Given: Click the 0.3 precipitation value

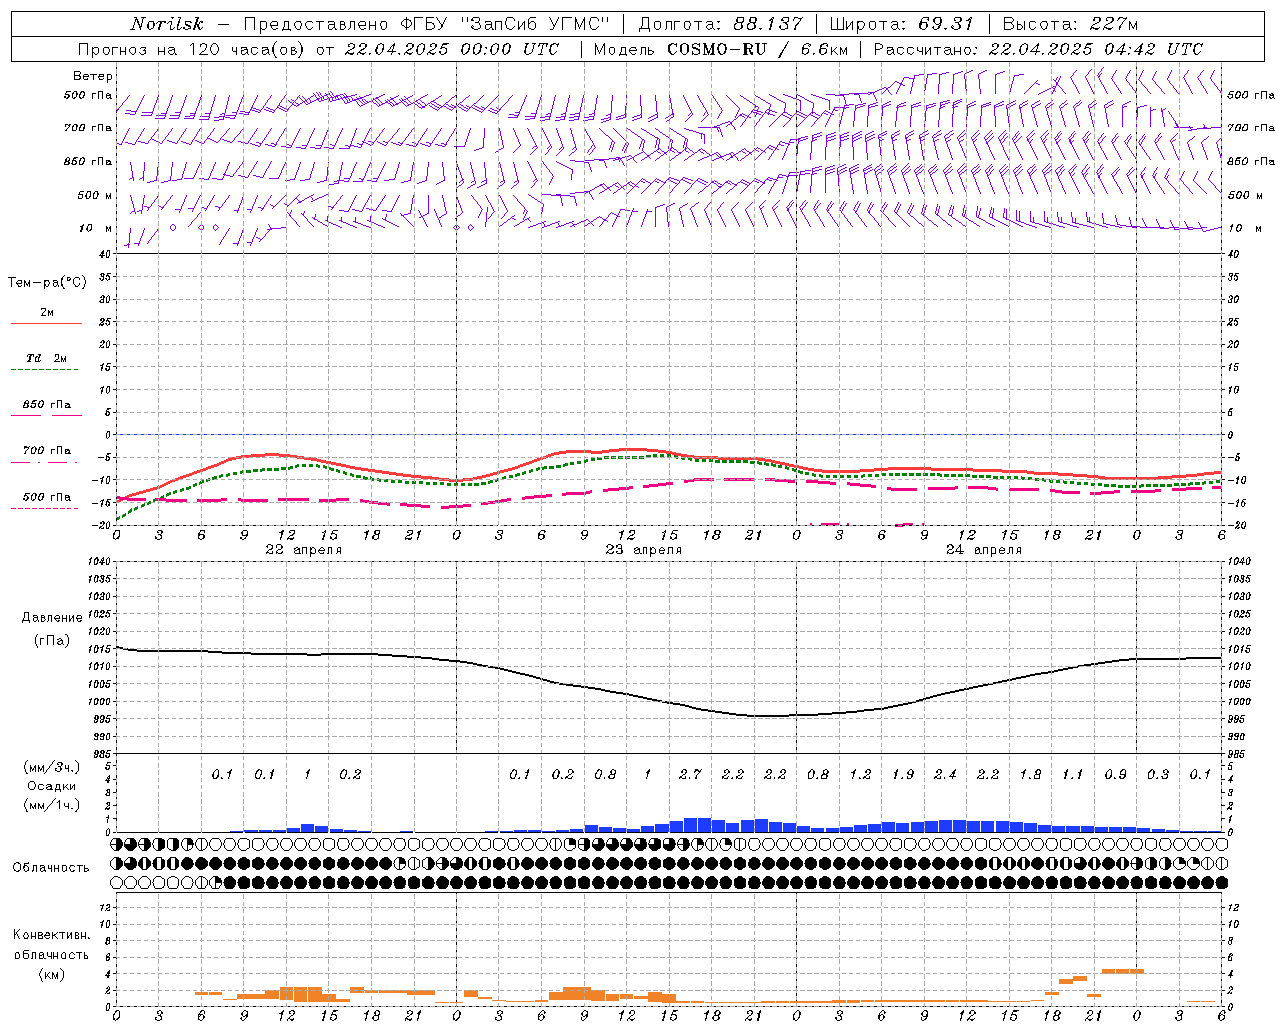Looking at the screenshot, I should pyautogui.click(x=1158, y=774).
